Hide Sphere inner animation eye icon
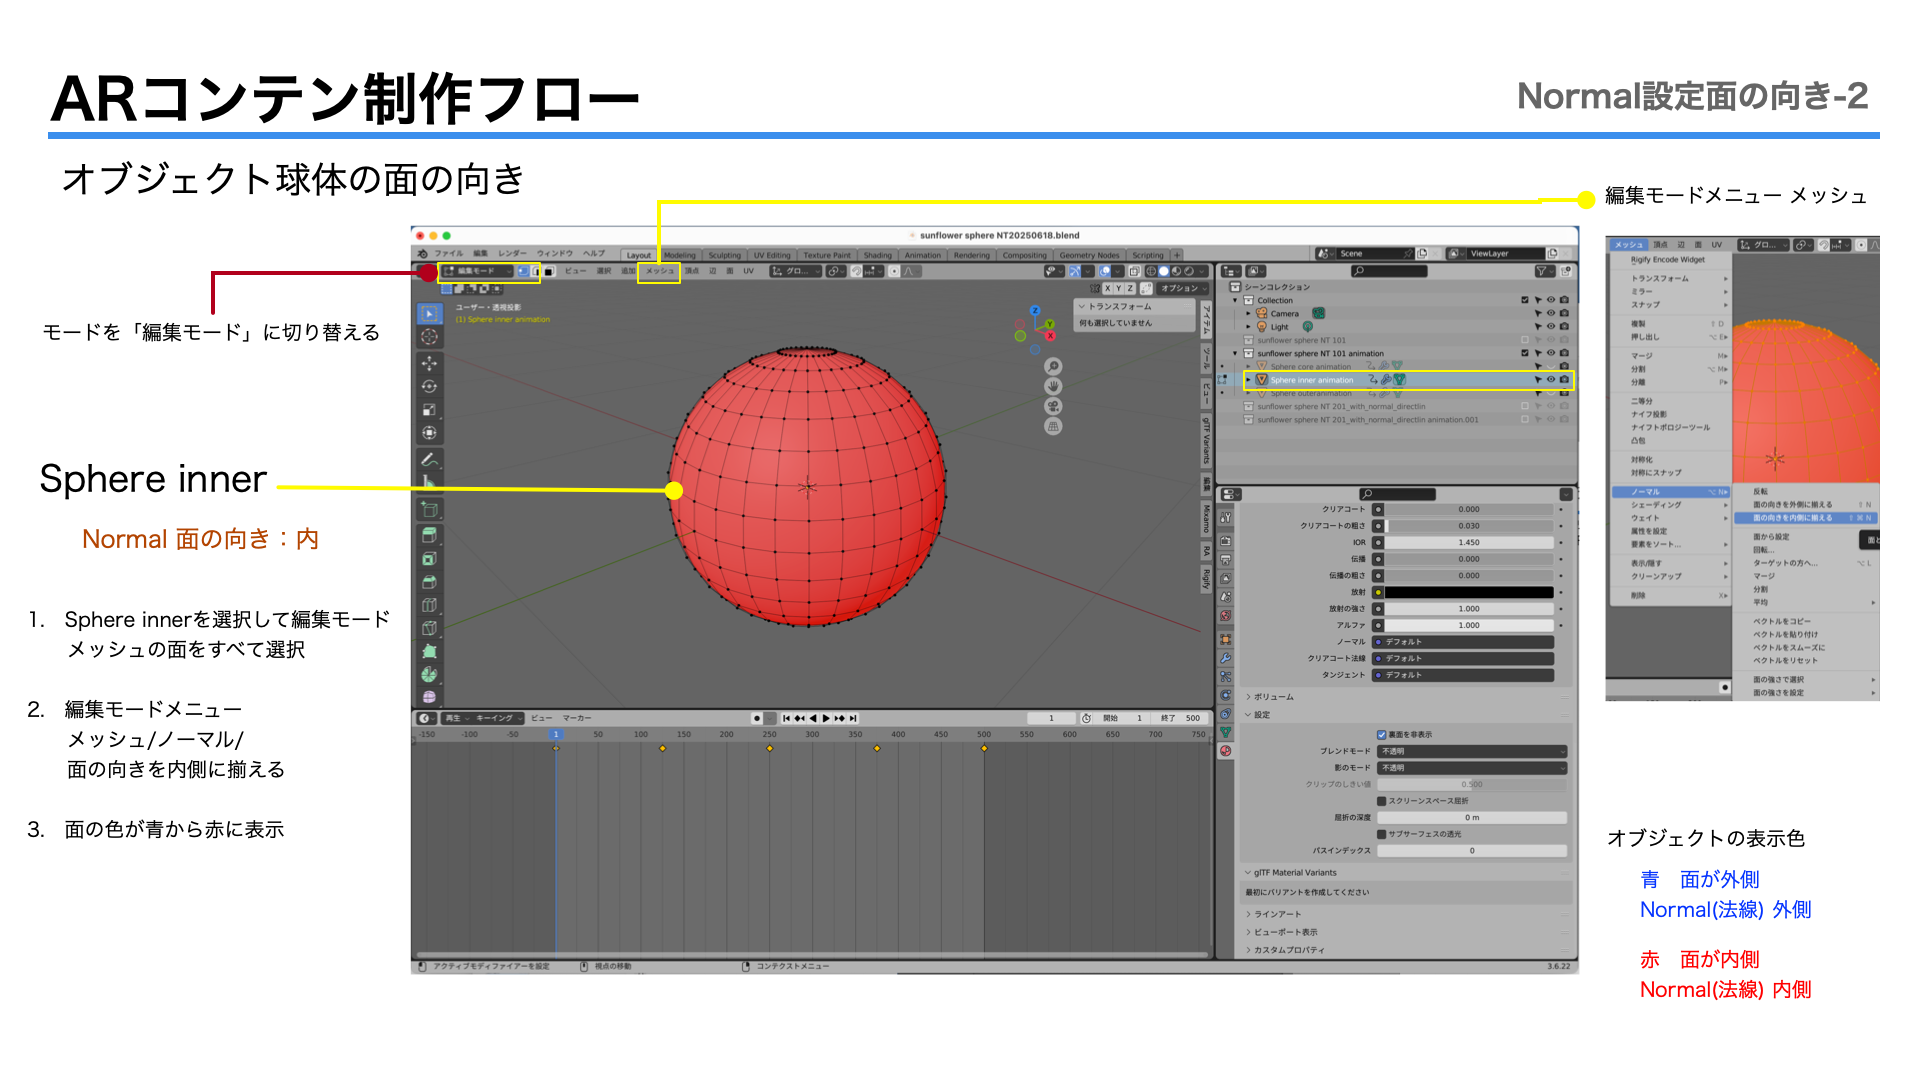1920x1080 pixels. pos(1551,380)
